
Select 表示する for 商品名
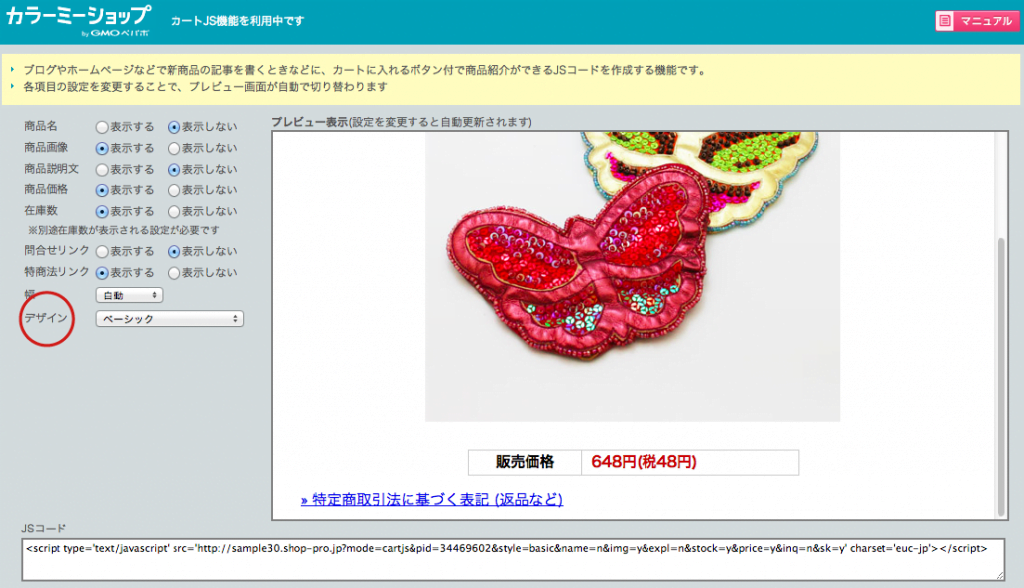[102, 127]
